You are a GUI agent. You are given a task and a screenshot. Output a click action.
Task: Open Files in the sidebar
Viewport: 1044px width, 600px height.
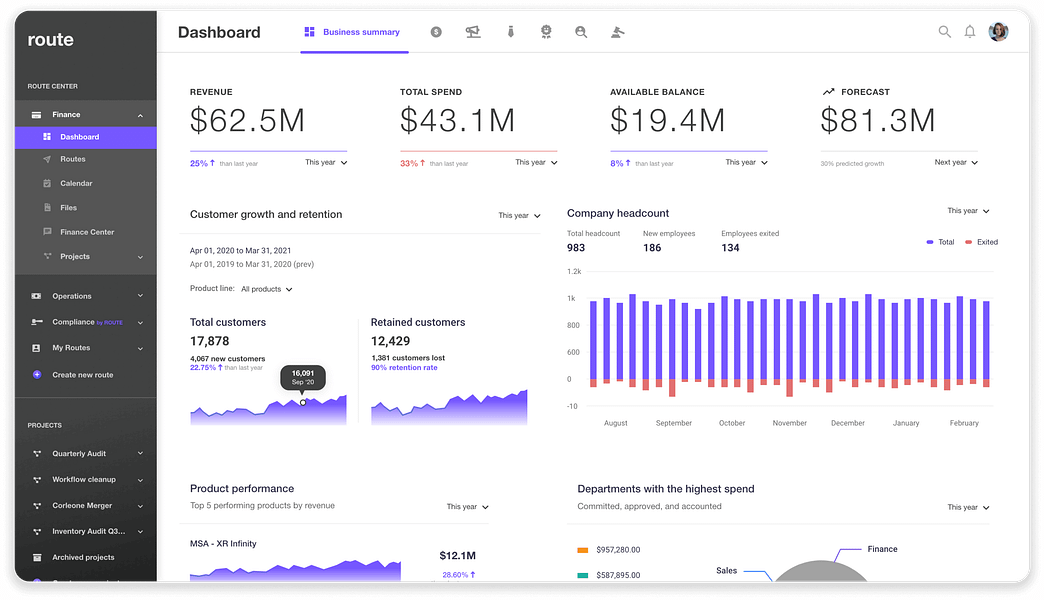[68, 208]
